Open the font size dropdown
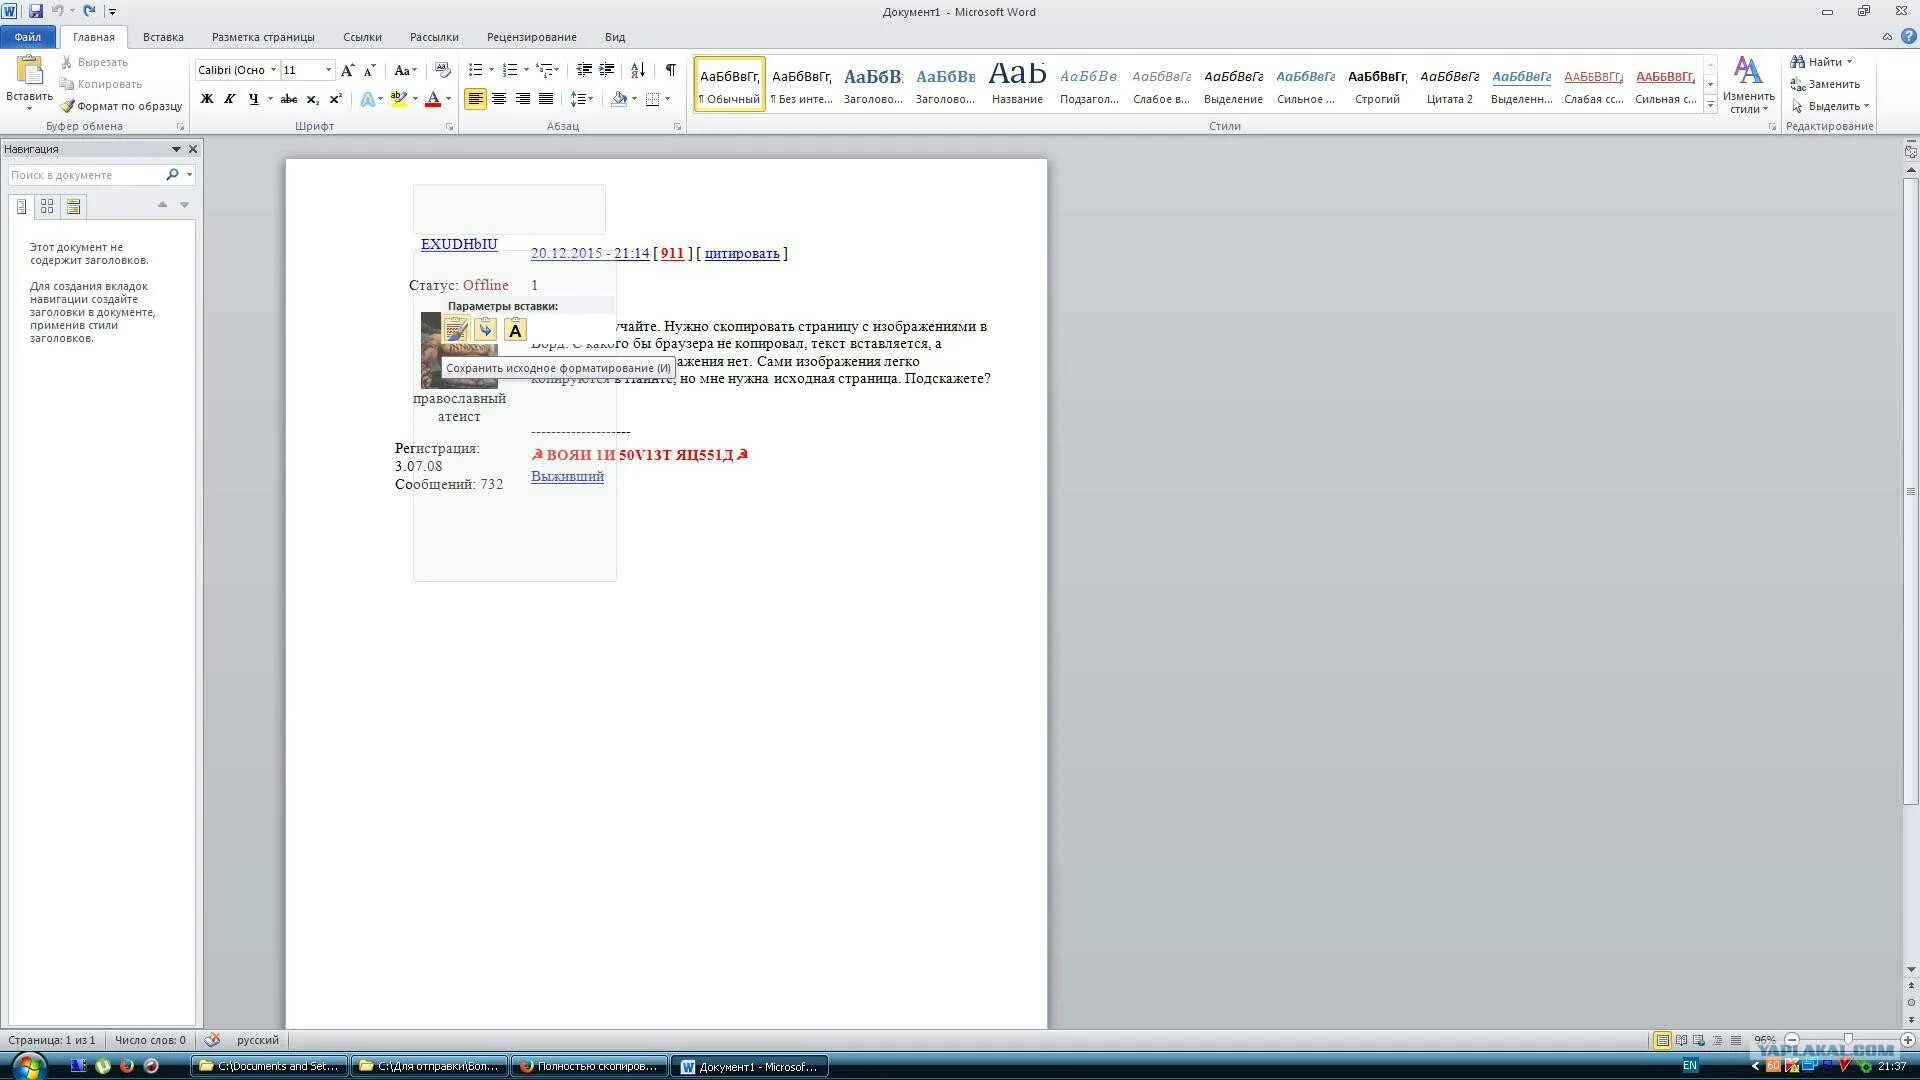 point(328,70)
